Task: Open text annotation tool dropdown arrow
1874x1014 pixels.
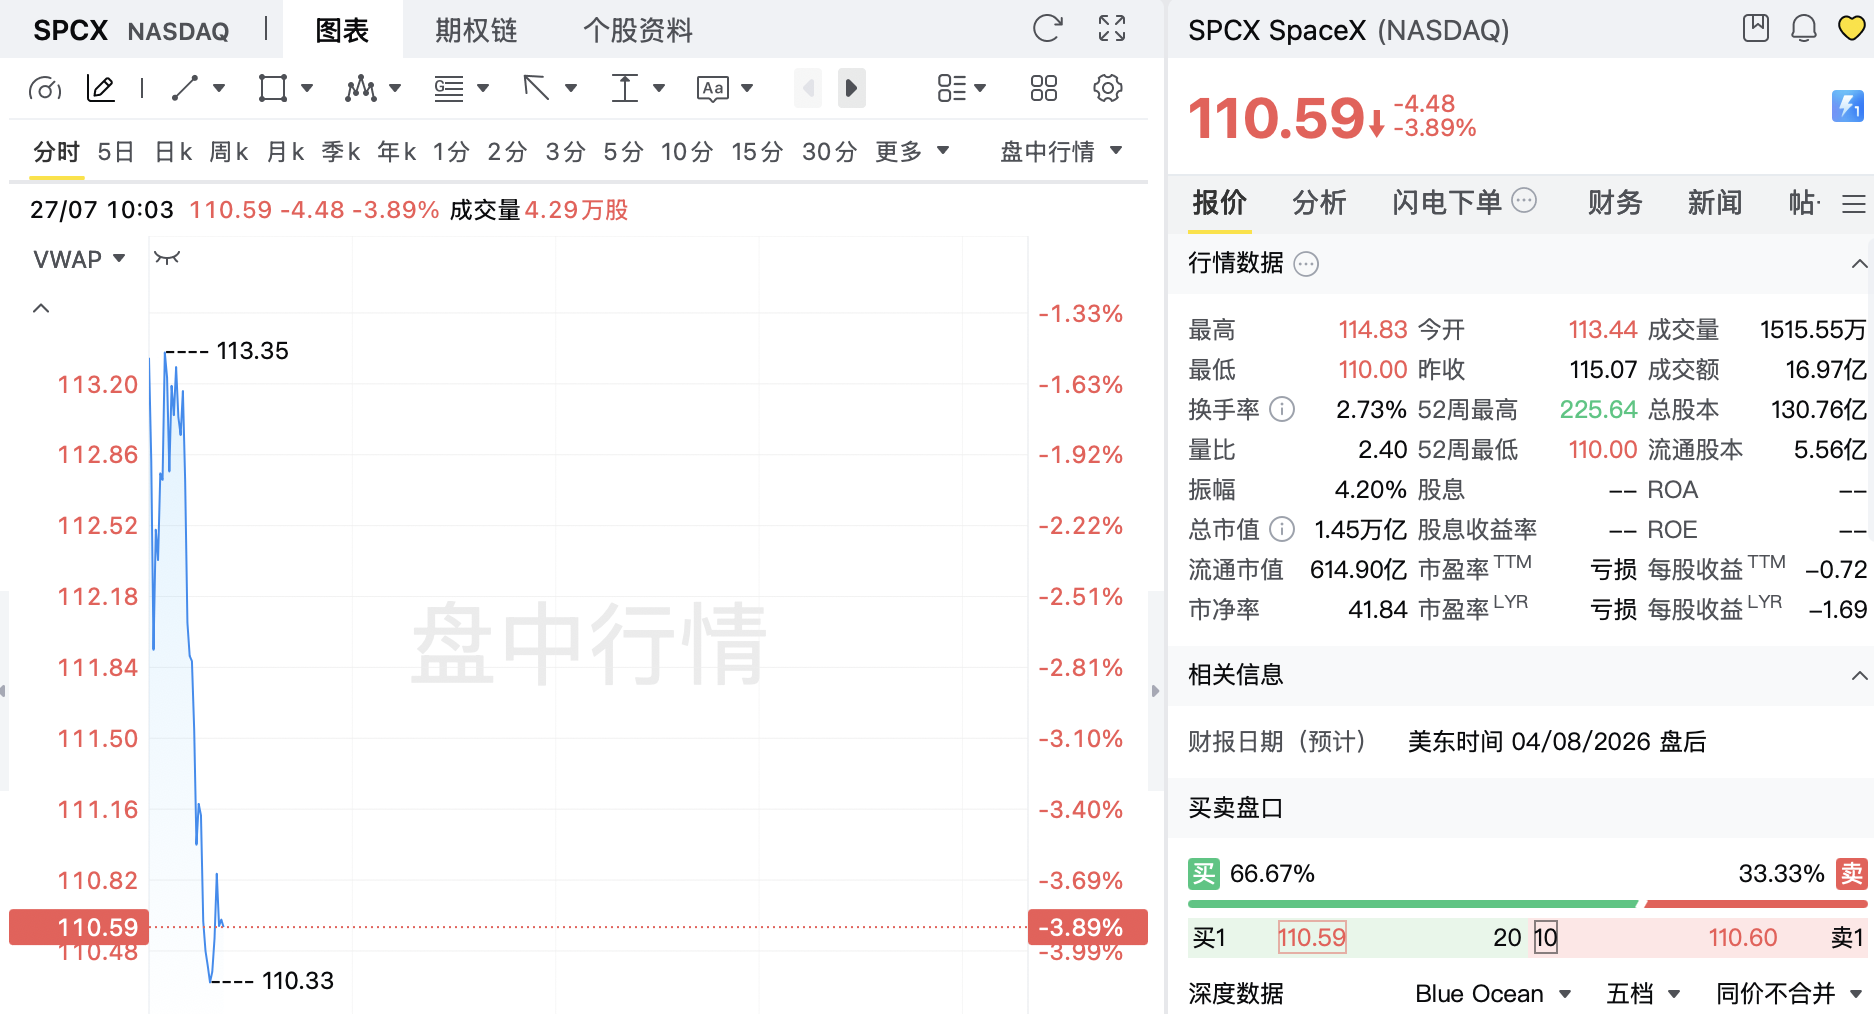Action: click(747, 88)
